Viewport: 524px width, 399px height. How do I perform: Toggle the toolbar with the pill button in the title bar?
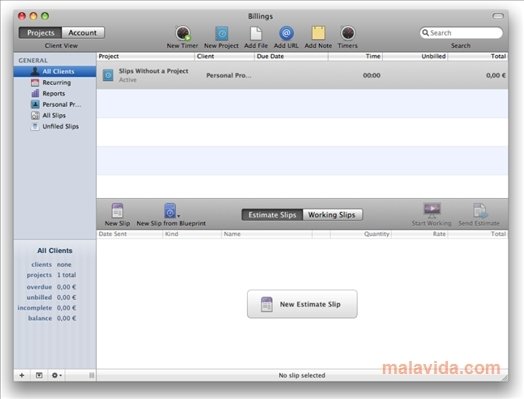coord(498,16)
